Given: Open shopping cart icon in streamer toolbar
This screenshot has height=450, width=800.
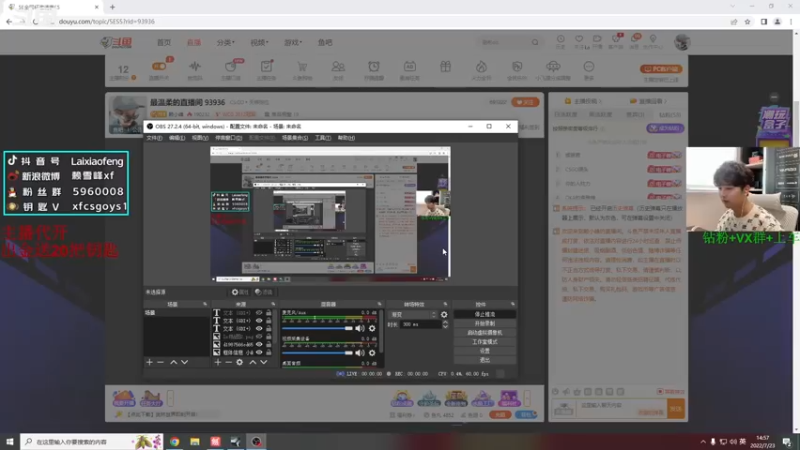Looking at the screenshot, I should coord(302,67).
